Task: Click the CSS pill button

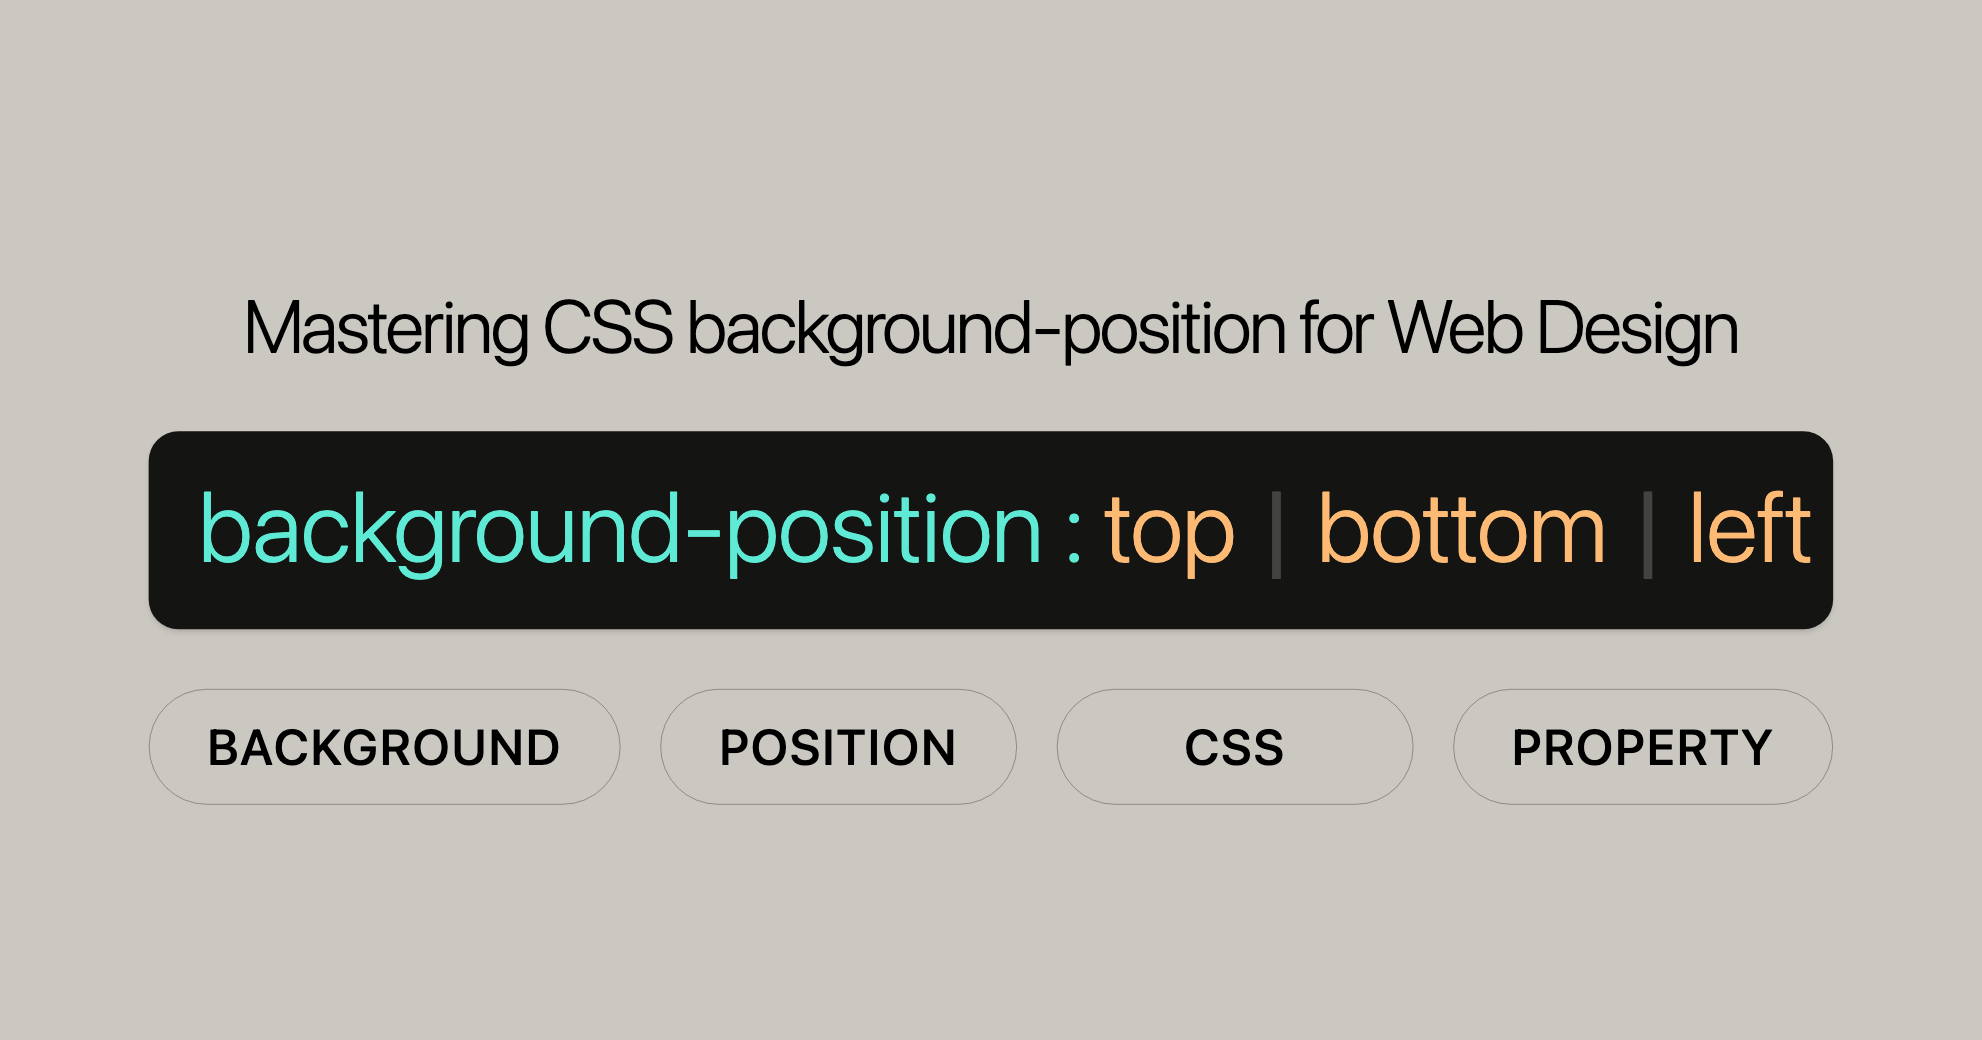Action: 1234,747
